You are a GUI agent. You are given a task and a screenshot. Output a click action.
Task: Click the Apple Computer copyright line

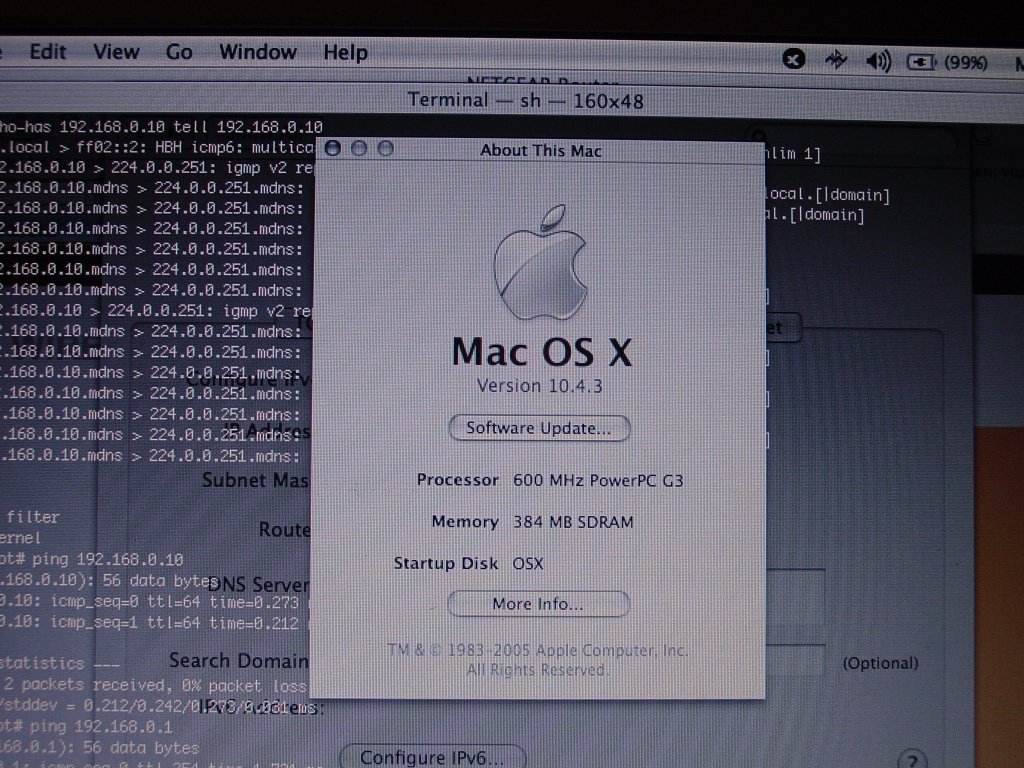[537, 650]
